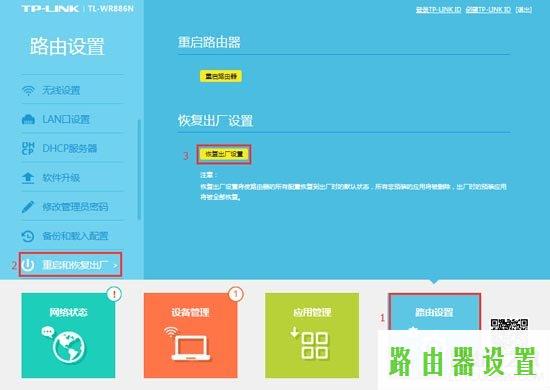Screen dimensions: 550x390
Task: Click the upload arrow icon beside 软件升级
Action: 28,178
